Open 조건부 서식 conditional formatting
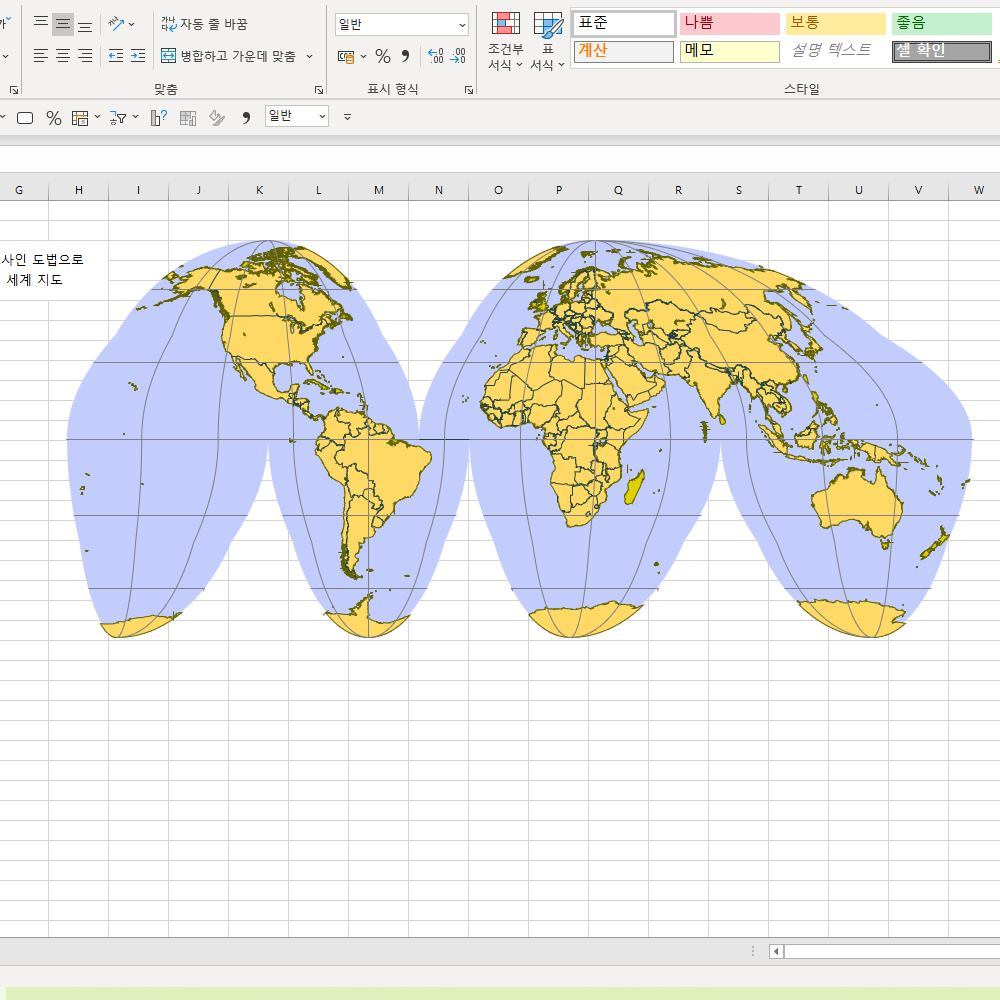The width and height of the screenshot is (1000, 1000). (506, 42)
